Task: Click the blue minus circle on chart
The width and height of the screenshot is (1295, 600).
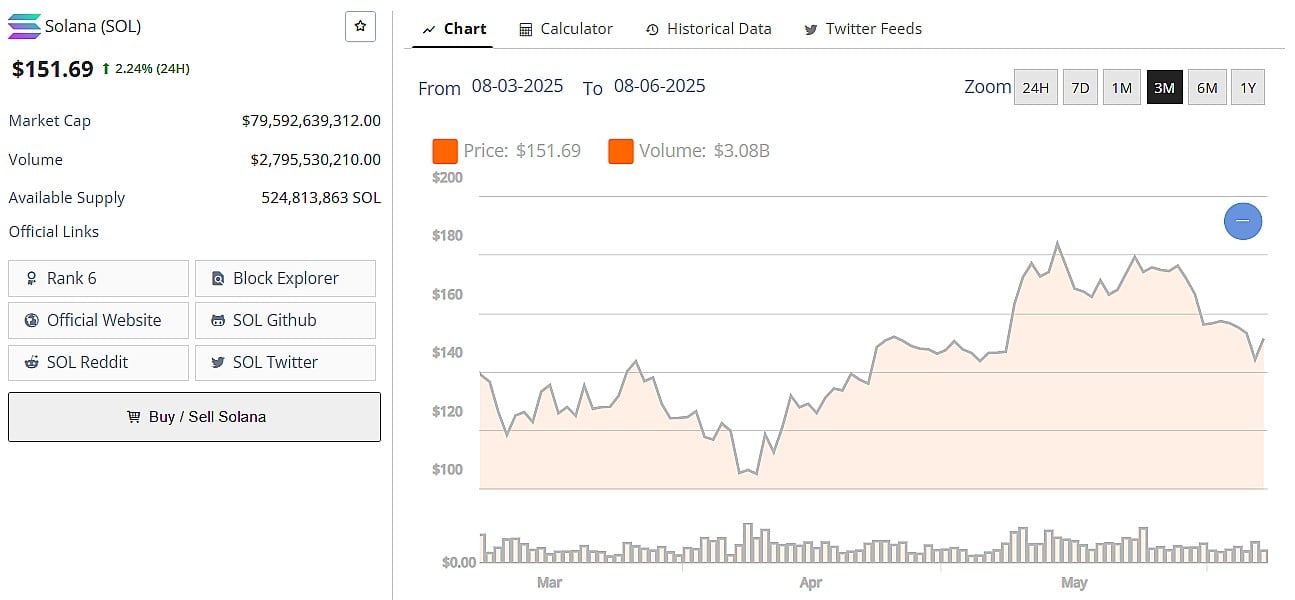Action: (1243, 221)
